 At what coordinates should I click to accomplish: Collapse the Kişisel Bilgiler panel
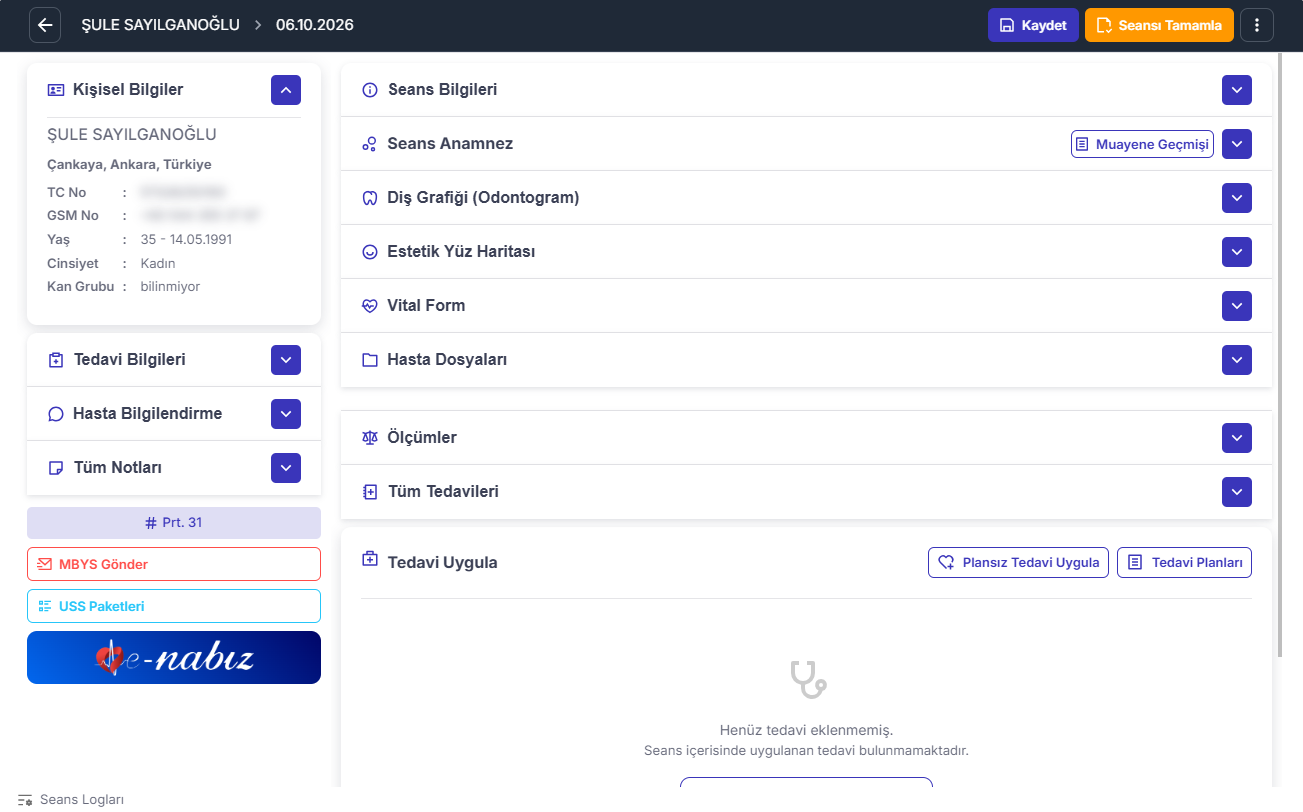[286, 90]
